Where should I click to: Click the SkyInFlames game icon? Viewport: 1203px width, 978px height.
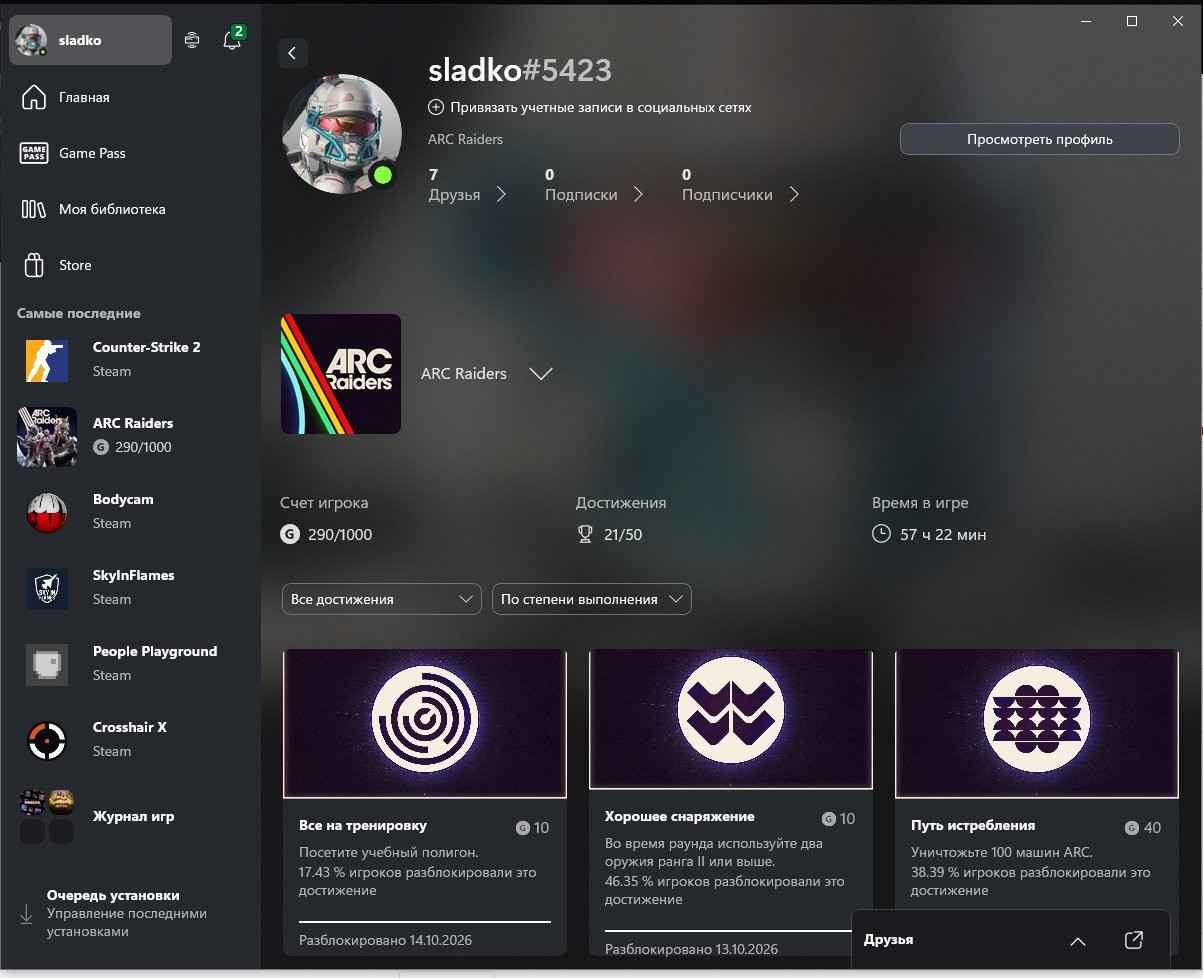click(47, 588)
